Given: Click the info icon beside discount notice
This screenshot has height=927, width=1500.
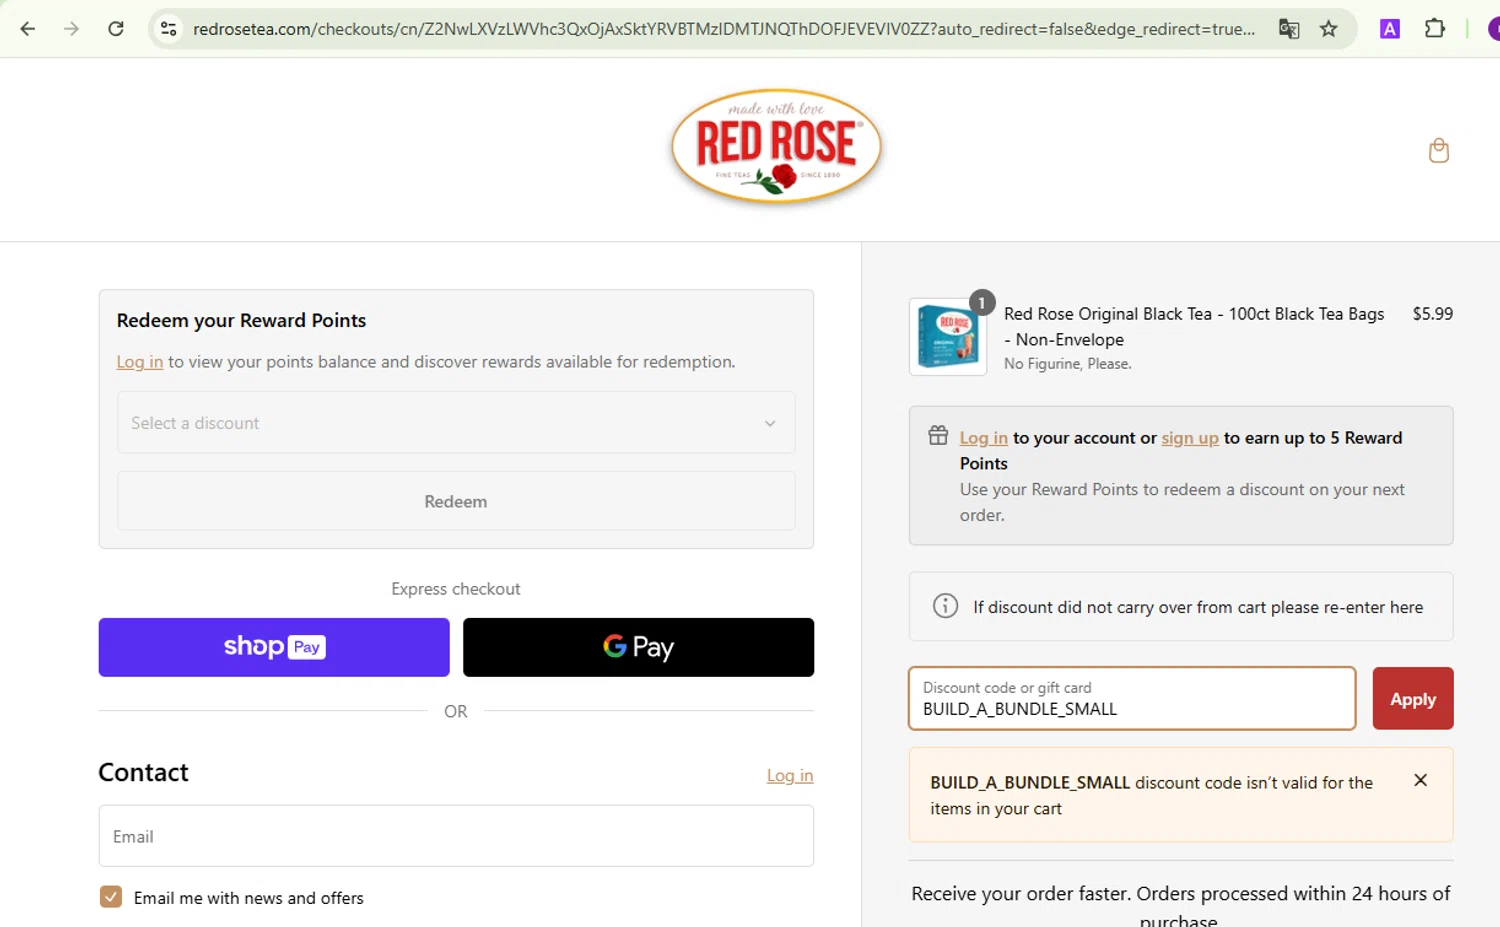Looking at the screenshot, I should coord(945,606).
